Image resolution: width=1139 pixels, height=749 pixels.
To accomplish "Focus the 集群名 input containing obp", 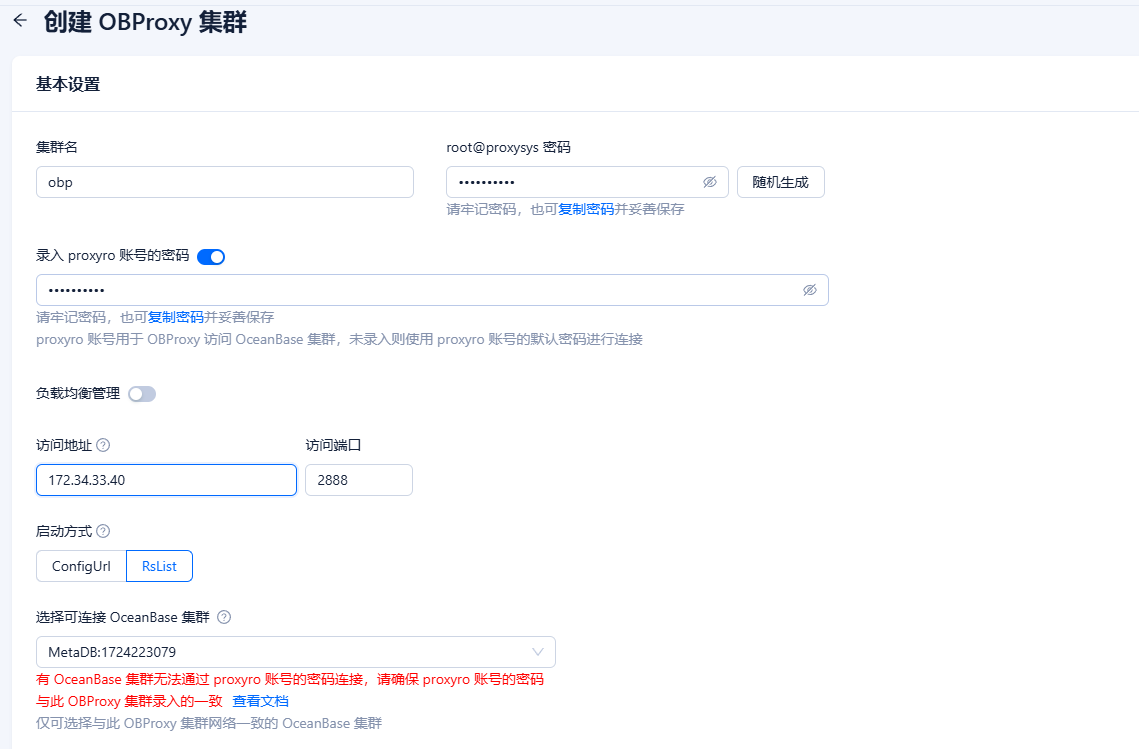I will 225,182.
